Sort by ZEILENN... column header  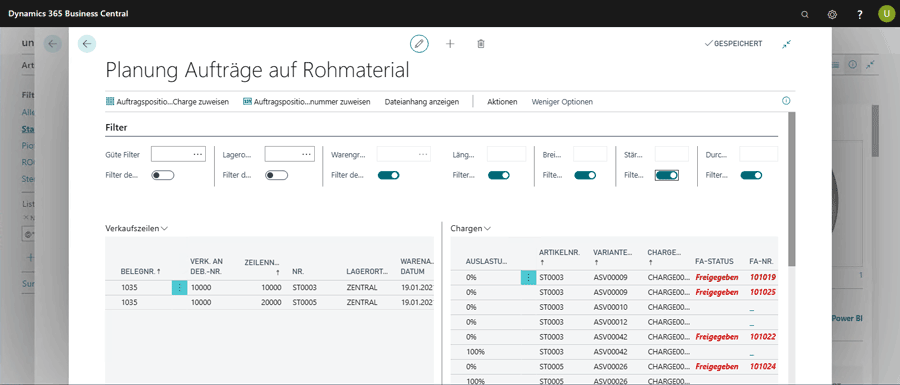(x=263, y=266)
